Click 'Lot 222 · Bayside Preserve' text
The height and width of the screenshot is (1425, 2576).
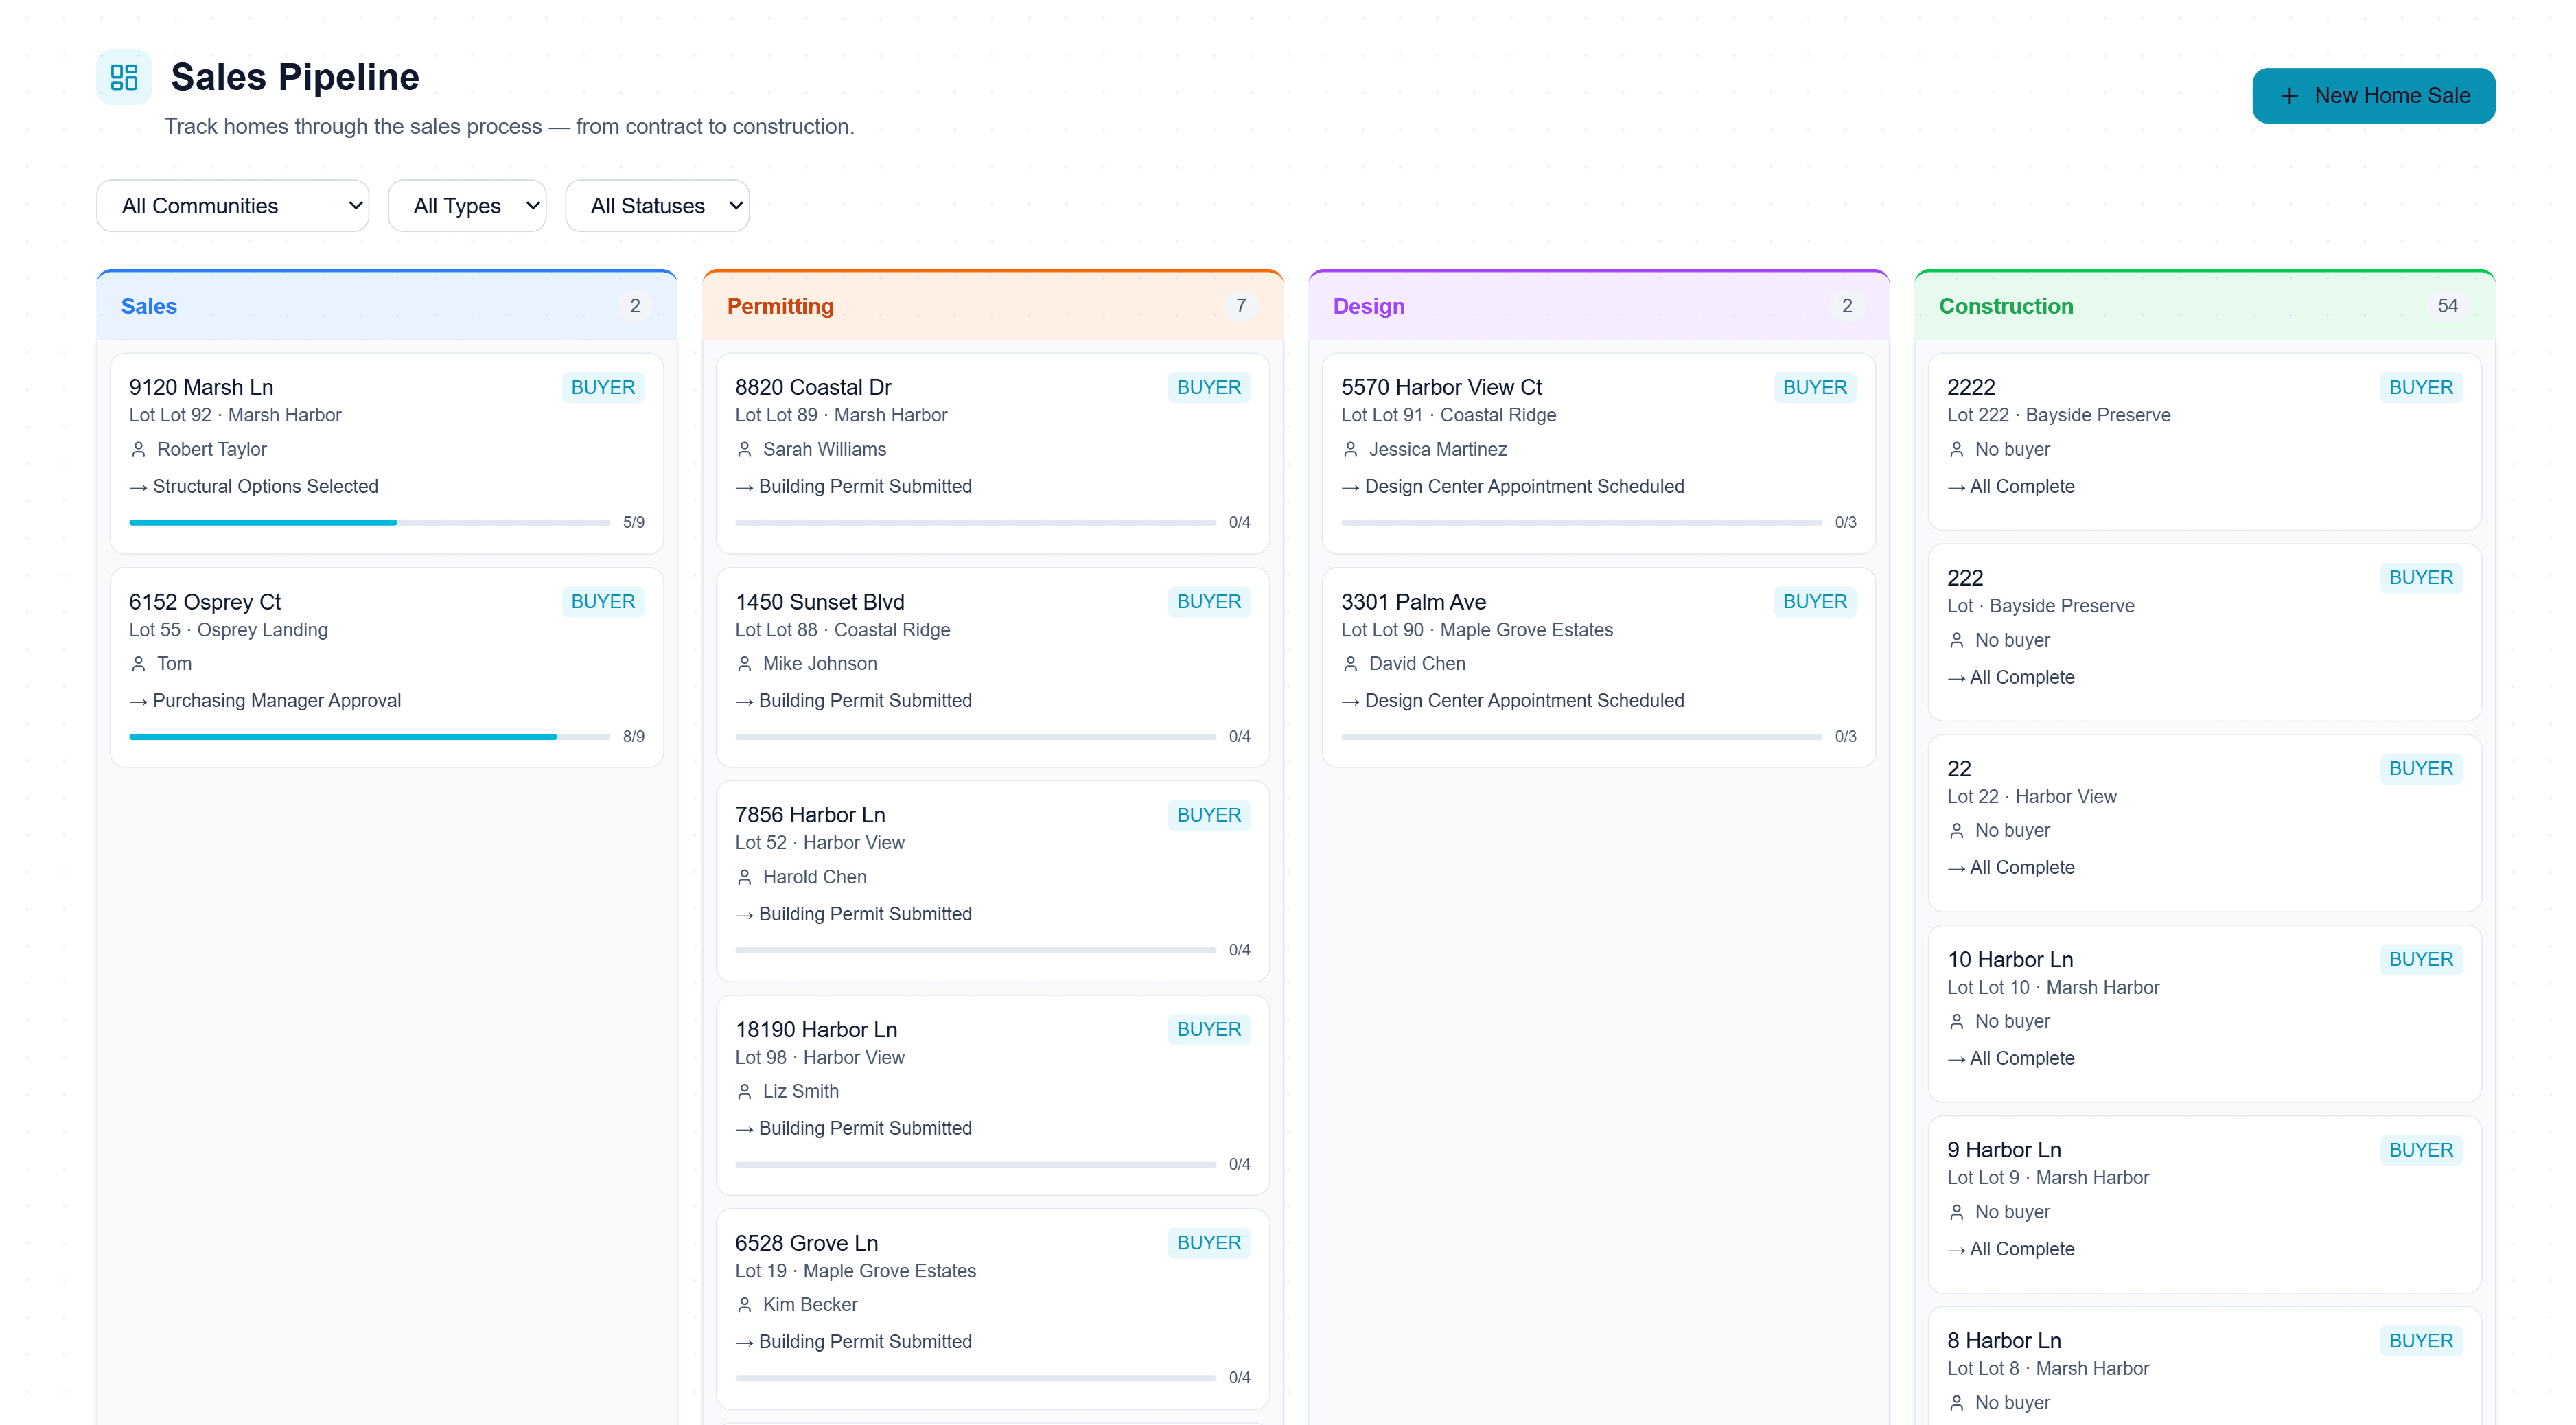[x=2058, y=415]
